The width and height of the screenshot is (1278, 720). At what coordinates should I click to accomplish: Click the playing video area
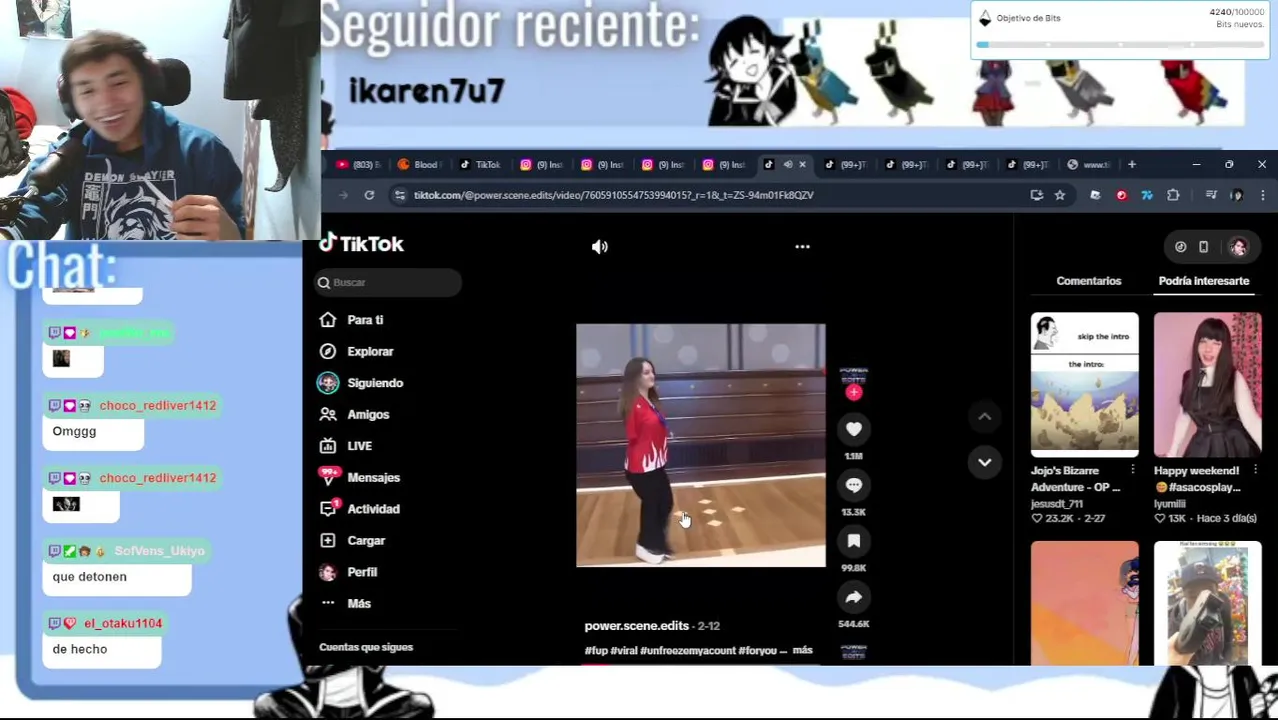pyautogui.click(x=700, y=445)
